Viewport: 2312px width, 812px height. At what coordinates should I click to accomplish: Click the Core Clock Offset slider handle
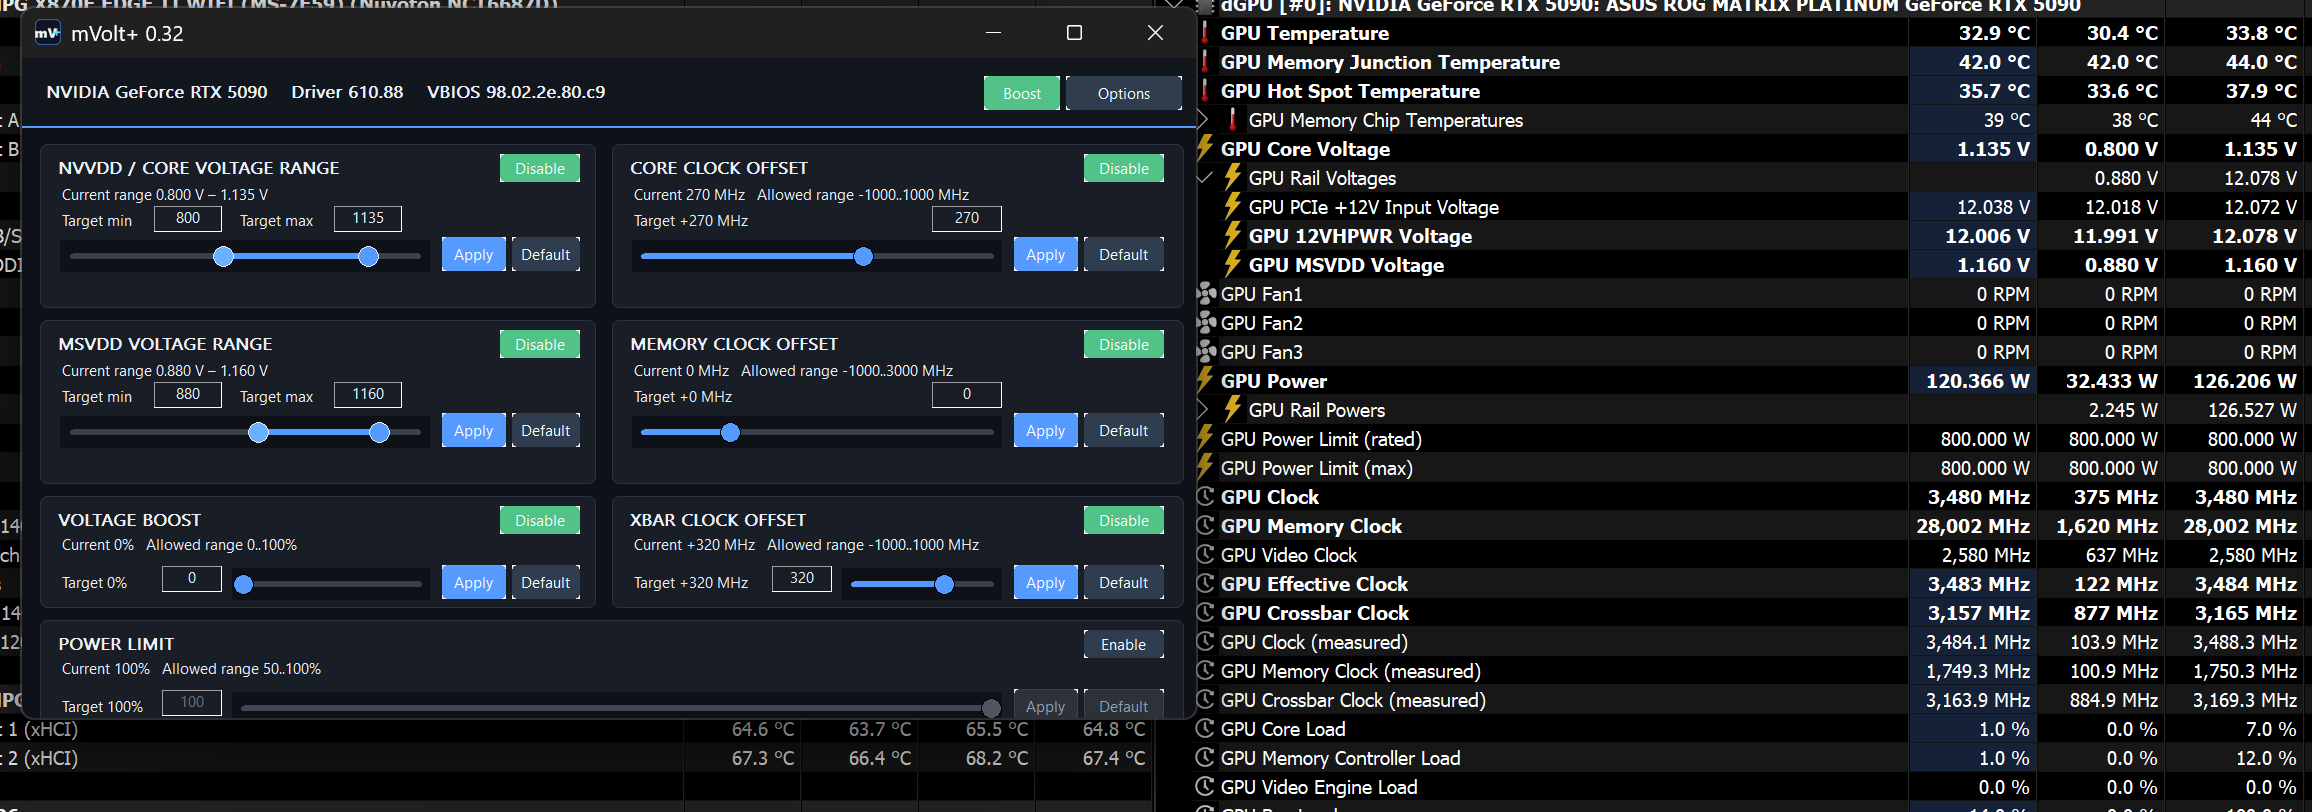tap(863, 257)
